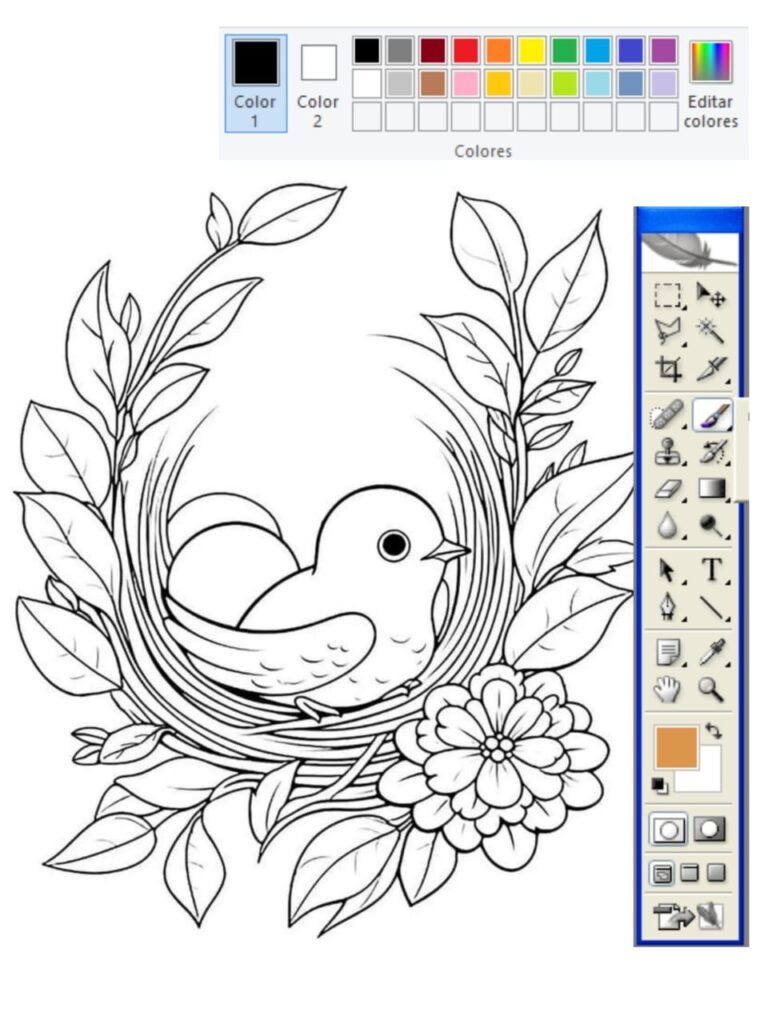Screen dimensions: 768x1024
Task: Select the Rectangular Marquee tool
Action: pos(668,296)
